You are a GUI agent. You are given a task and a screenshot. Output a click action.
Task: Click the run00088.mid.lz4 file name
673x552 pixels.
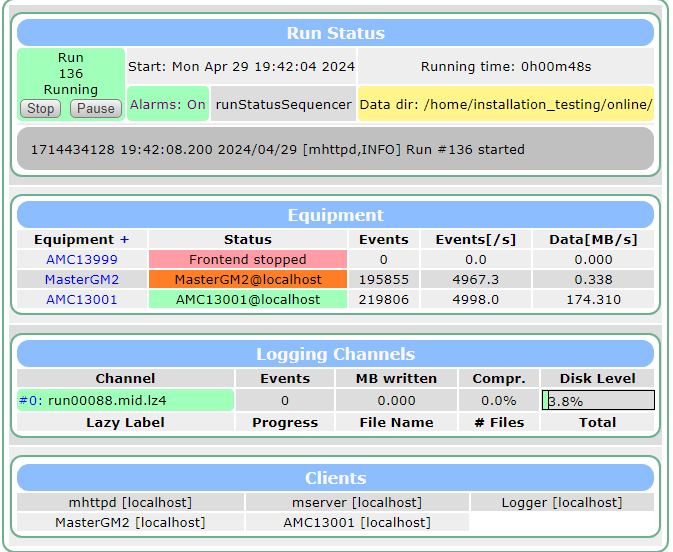click(107, 400)
